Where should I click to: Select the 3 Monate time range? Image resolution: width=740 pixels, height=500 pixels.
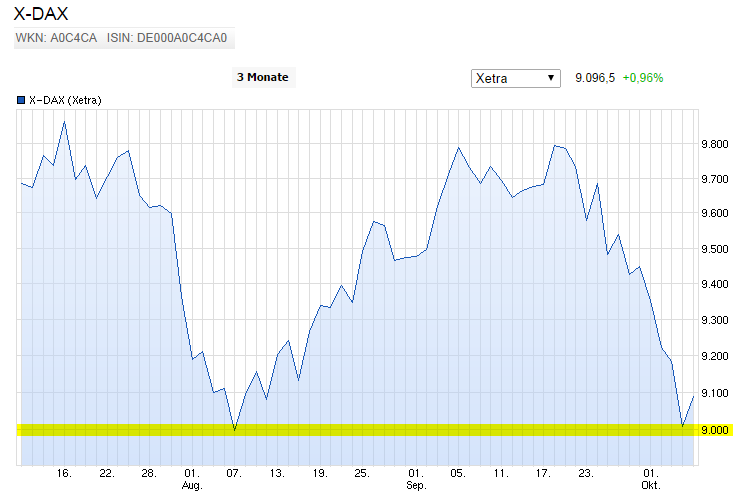pyautogui.click(x=263, y=77)
